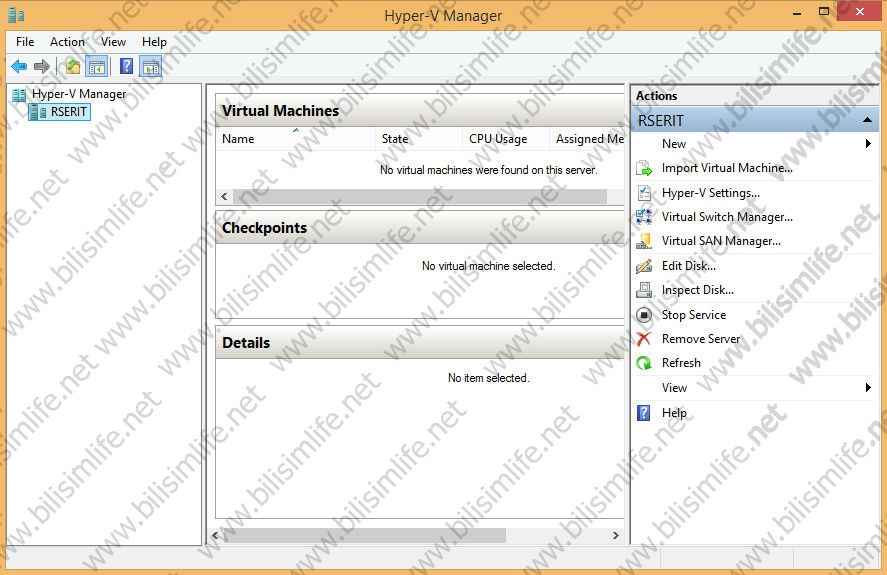Viewport: 887px width, 575px height.
Task: Collapse the RSERIT actions section header
Action: coord(868,120)
